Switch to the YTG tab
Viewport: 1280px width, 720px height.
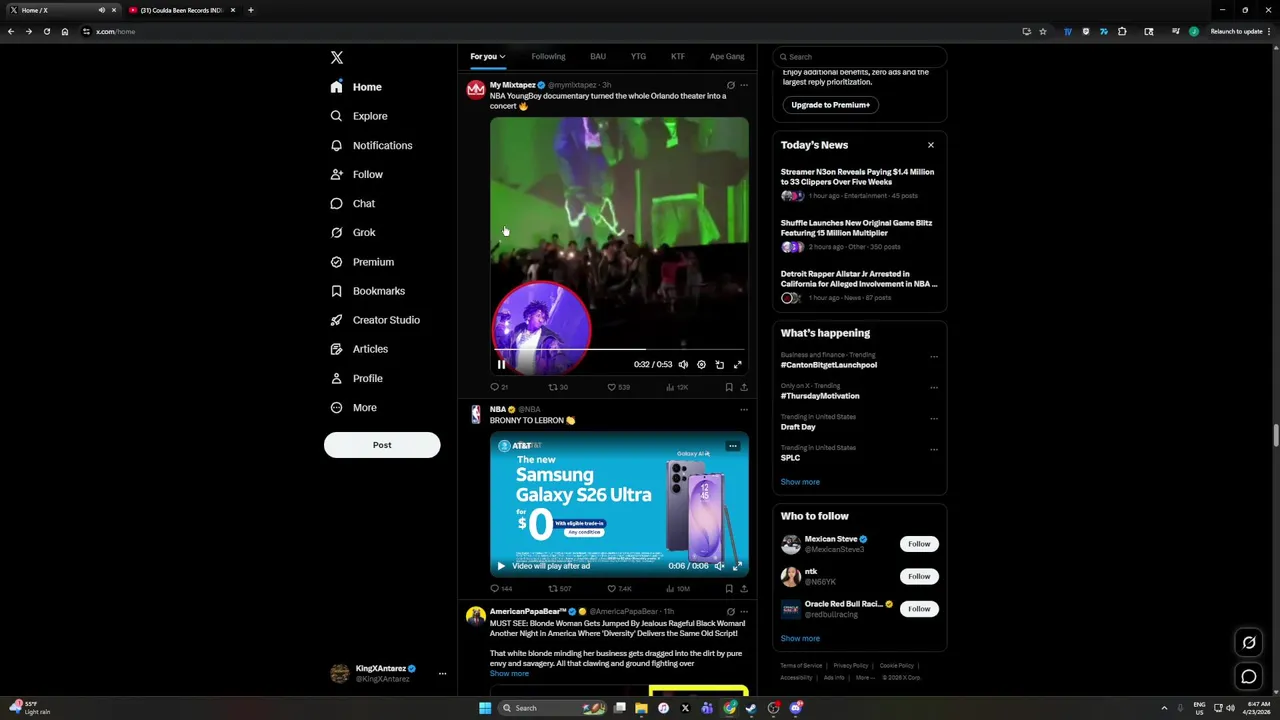click(x=638, y=57)
